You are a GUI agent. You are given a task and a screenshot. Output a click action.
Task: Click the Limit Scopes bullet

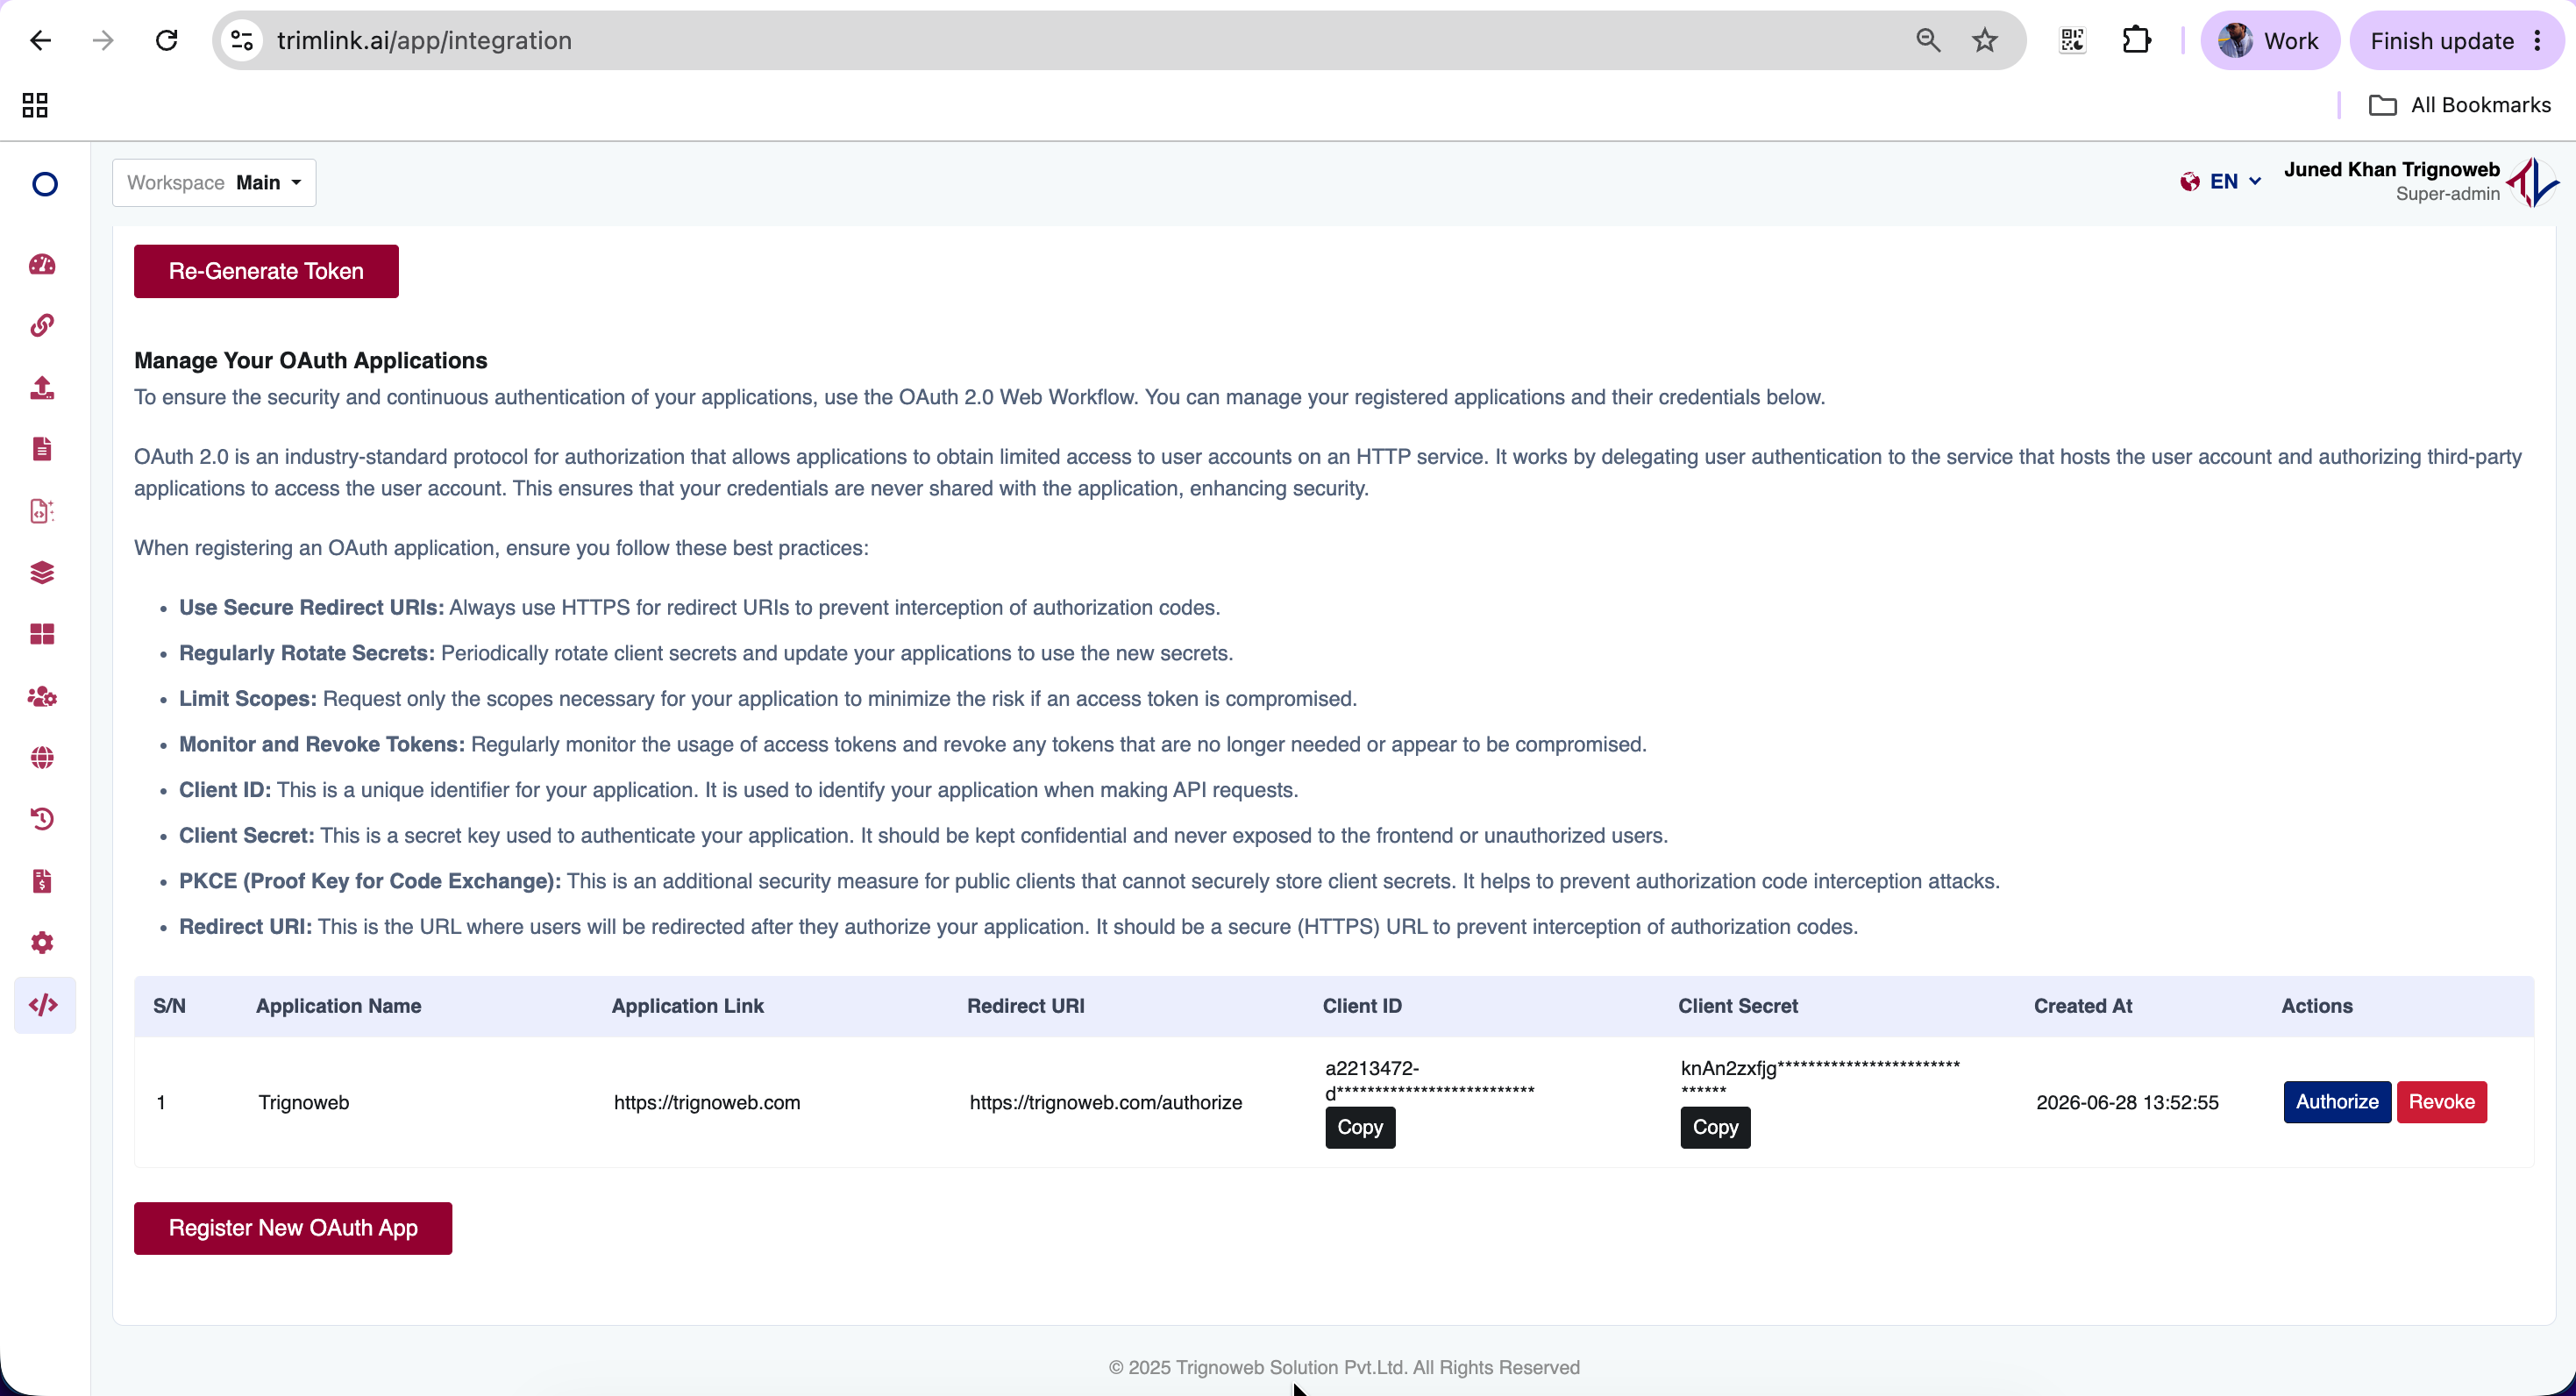click(768, 699)
